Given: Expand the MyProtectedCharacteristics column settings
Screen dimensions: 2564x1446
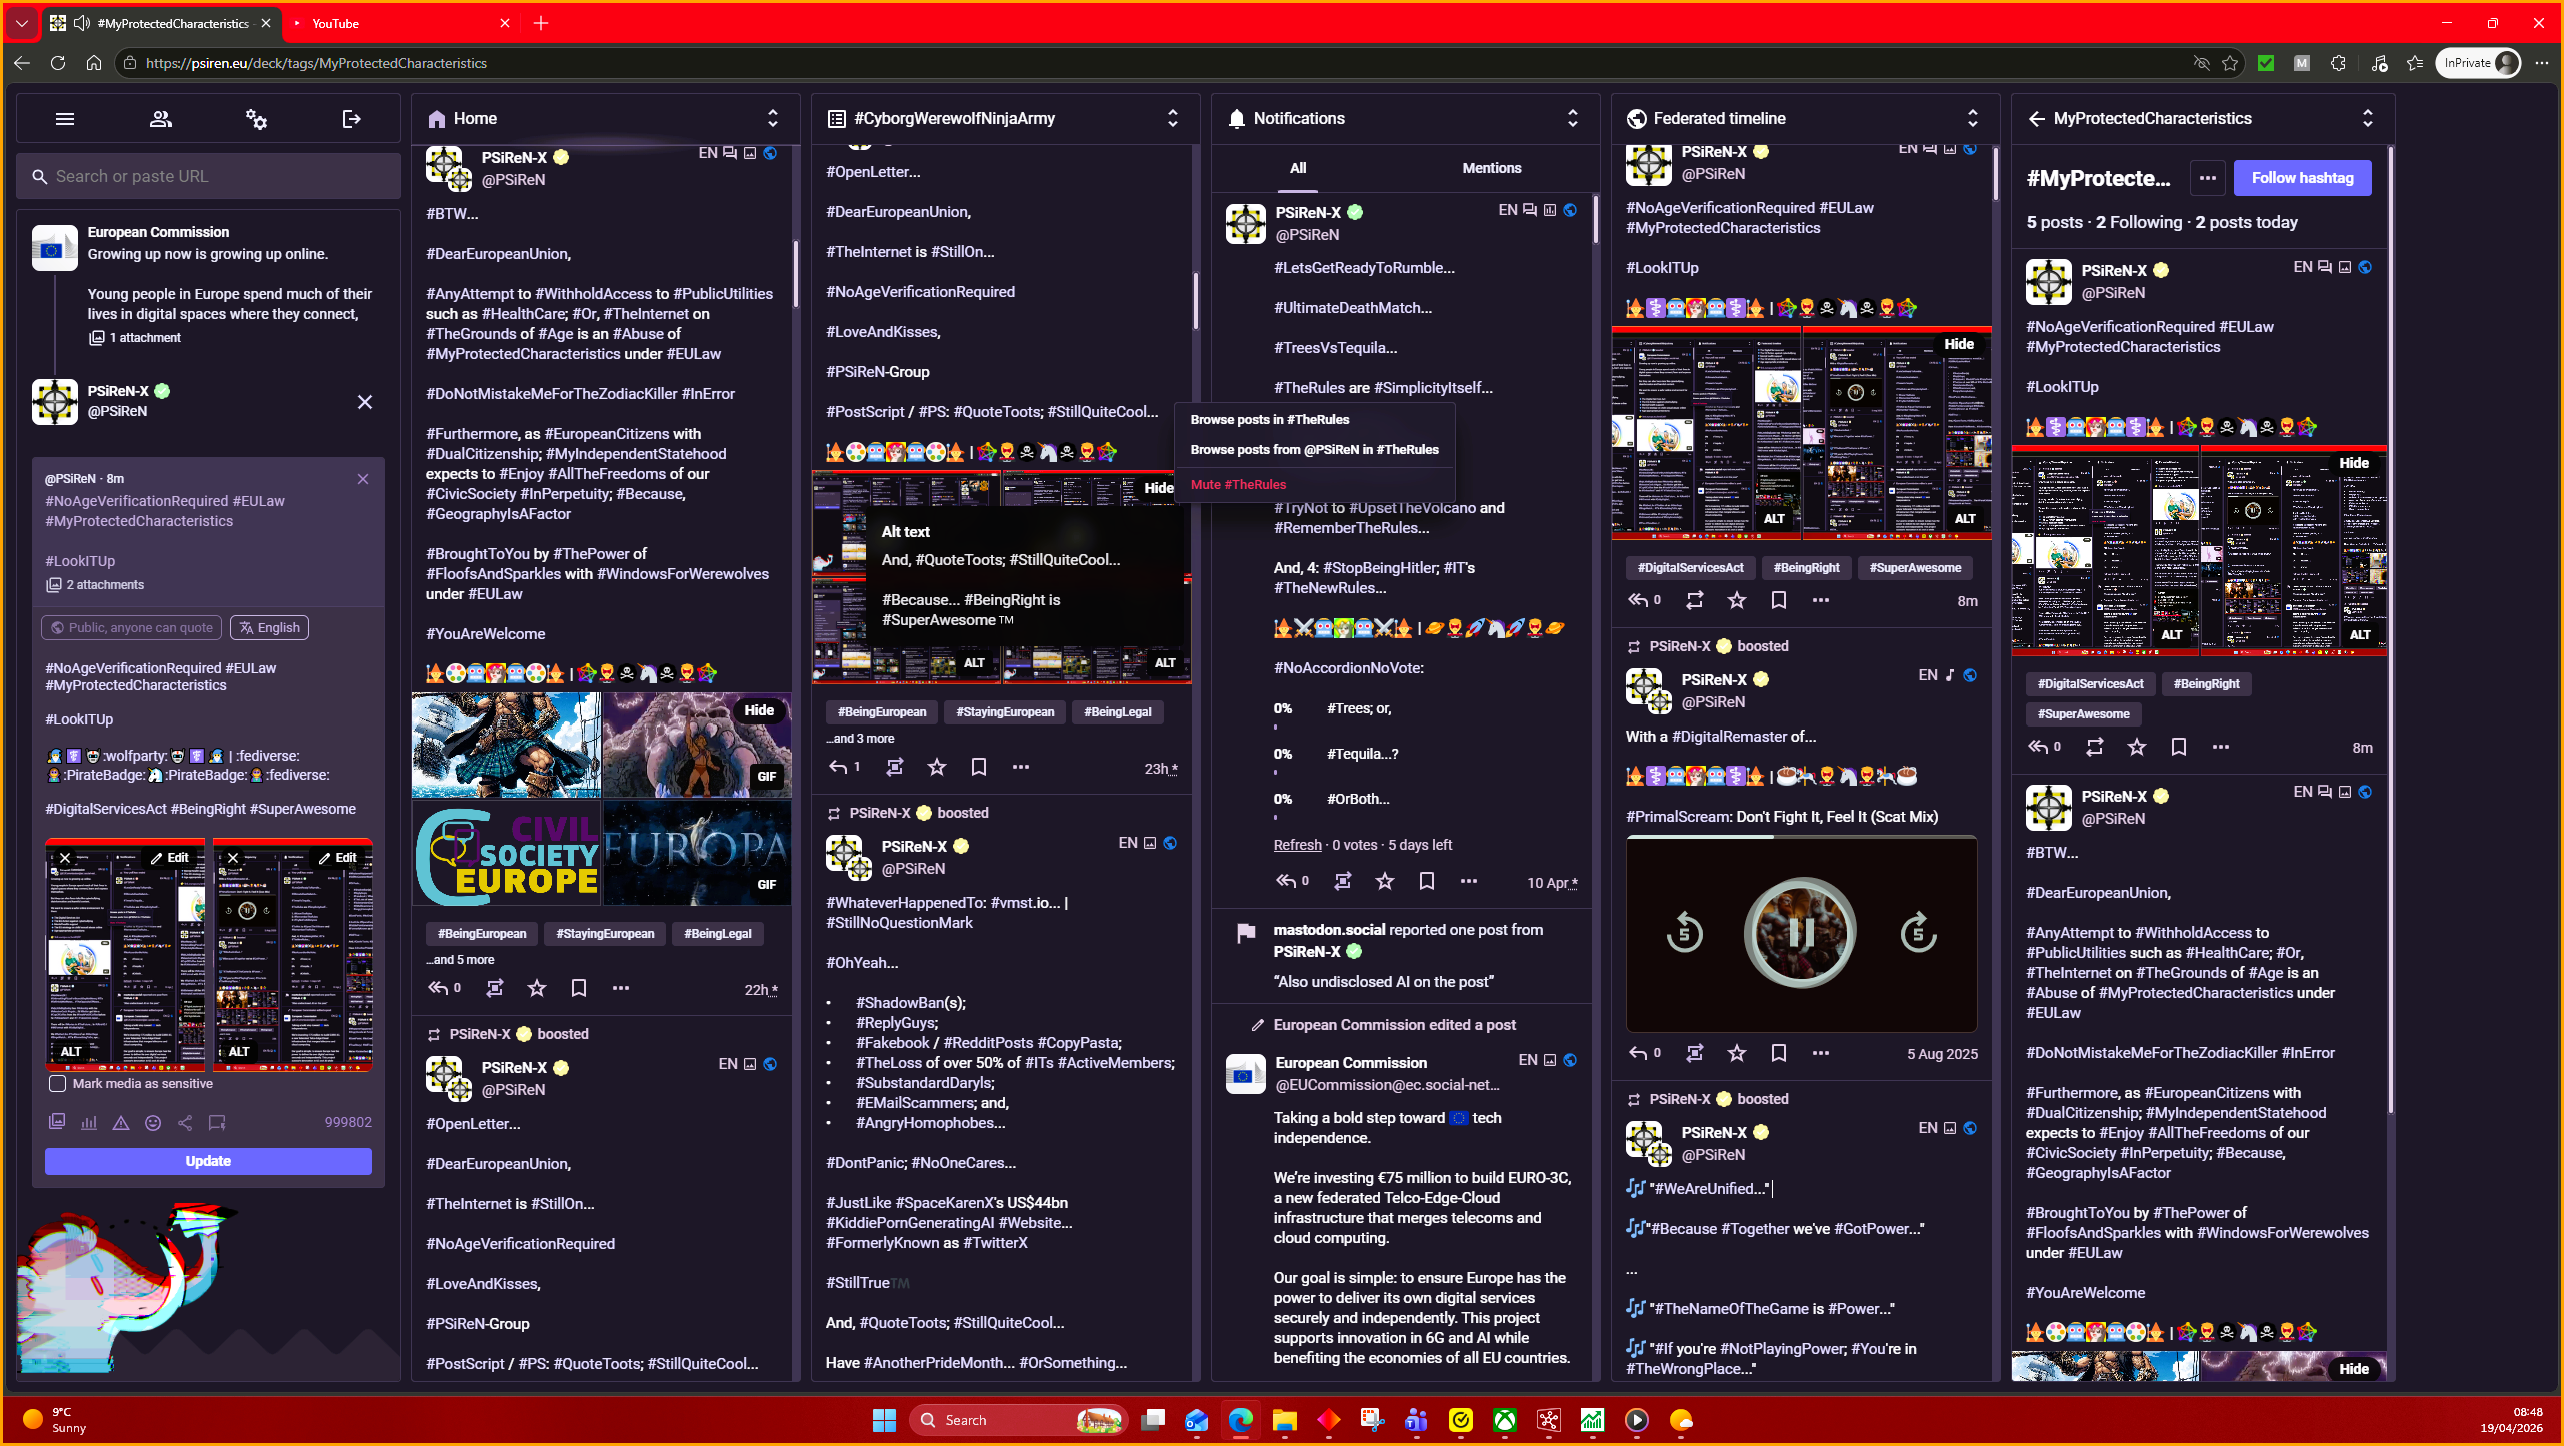Looking at the screenshot, I should coord(2368,118).
